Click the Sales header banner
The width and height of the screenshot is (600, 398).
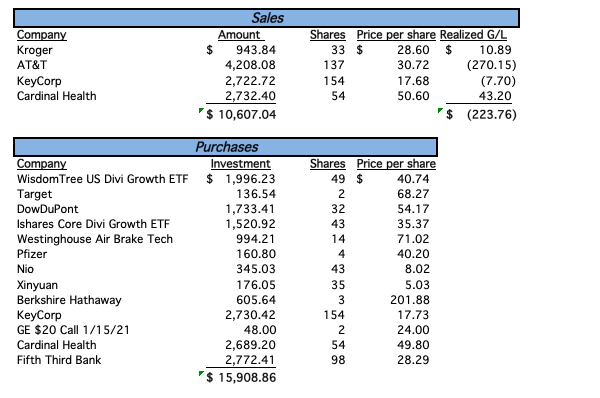click(x=266, y=18)
